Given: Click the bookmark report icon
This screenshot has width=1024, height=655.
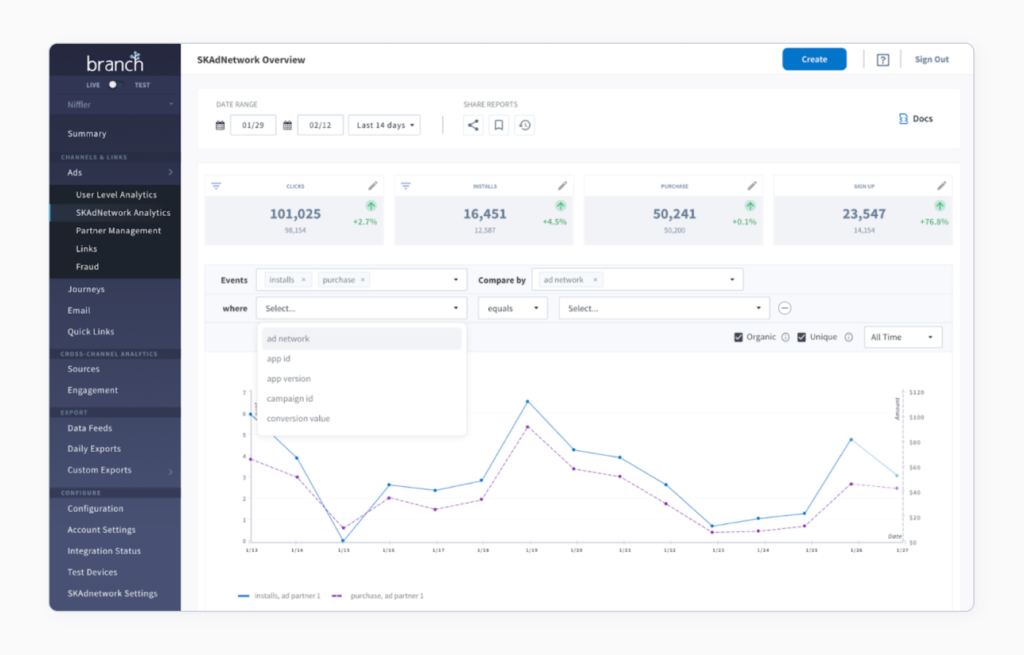Looking at the screenshot, I should (498, 124).
